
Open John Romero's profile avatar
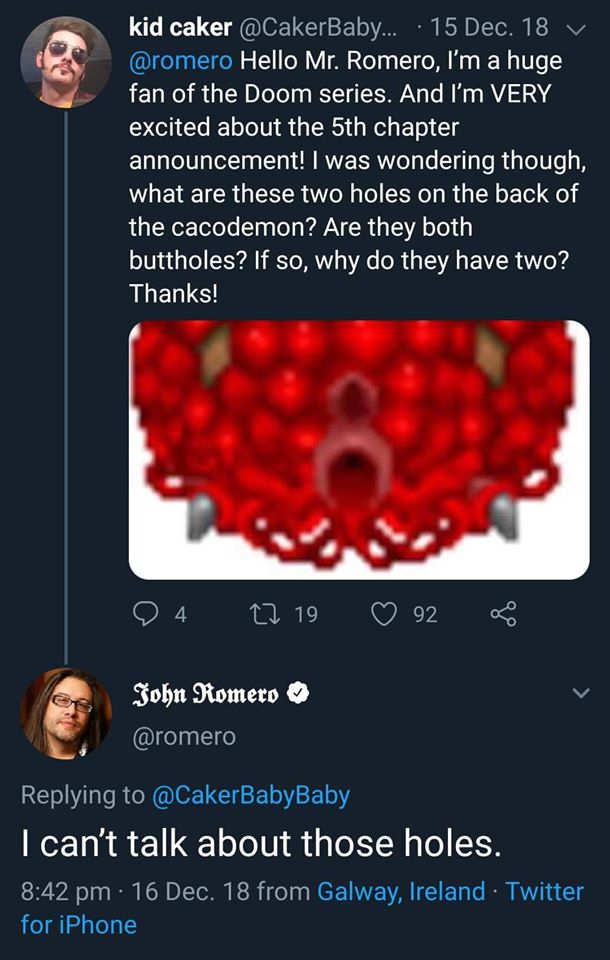coord(66,713)
